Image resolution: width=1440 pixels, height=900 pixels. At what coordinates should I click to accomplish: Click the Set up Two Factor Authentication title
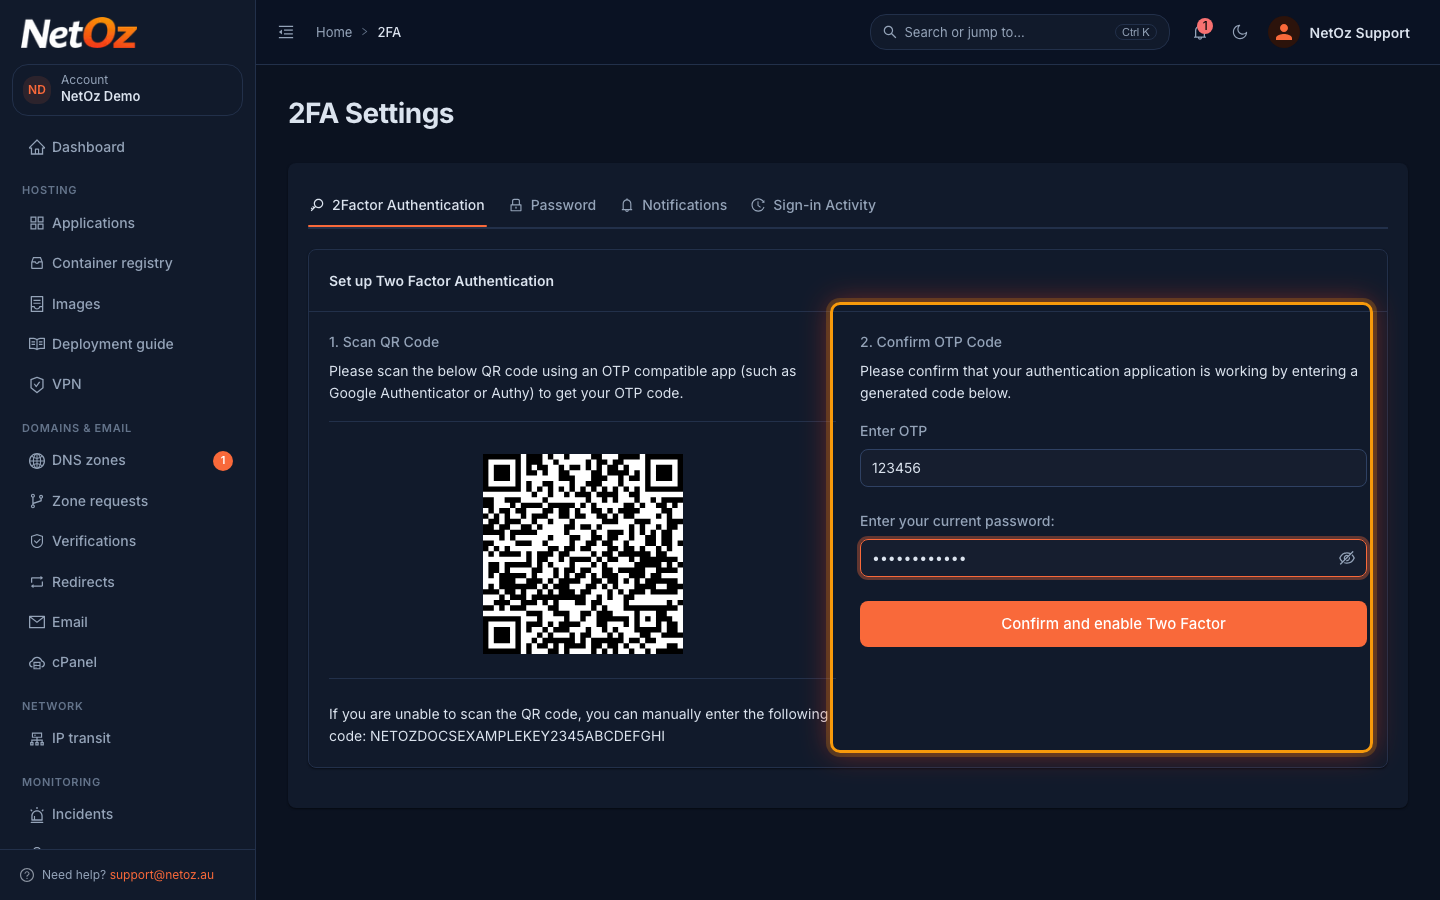441,281
